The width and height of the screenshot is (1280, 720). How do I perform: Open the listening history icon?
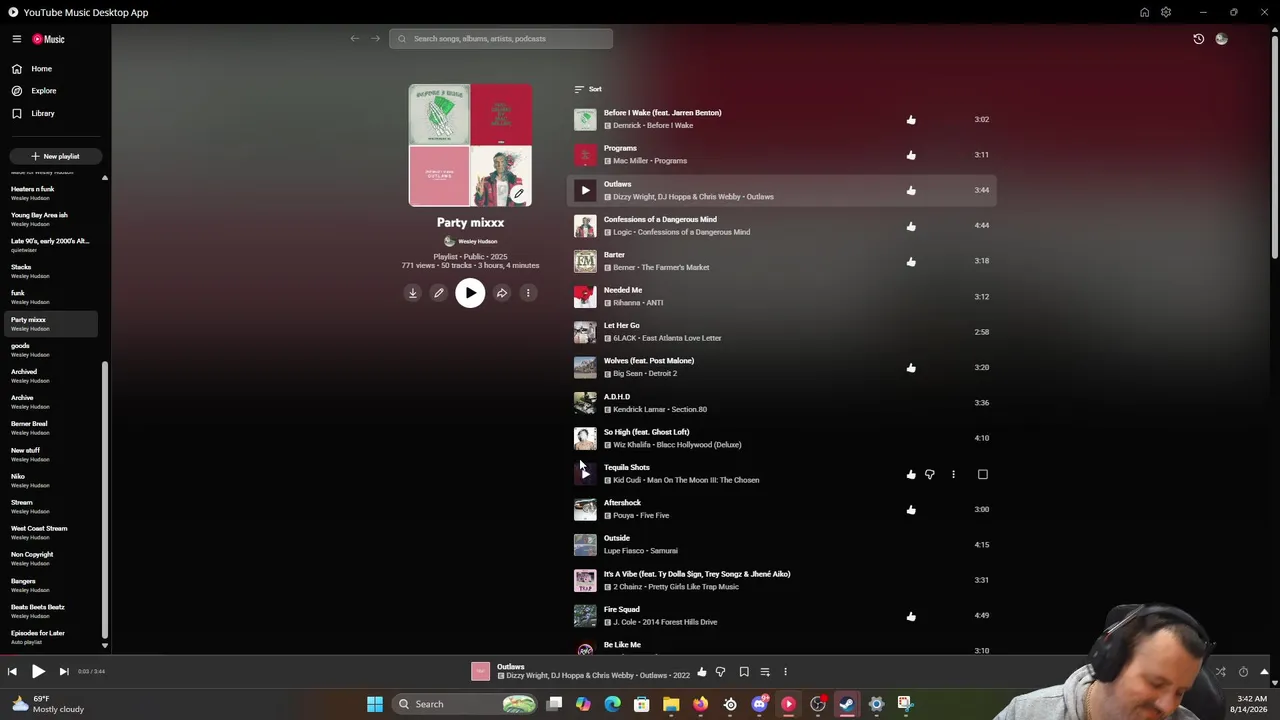(x=1199, y=39)
